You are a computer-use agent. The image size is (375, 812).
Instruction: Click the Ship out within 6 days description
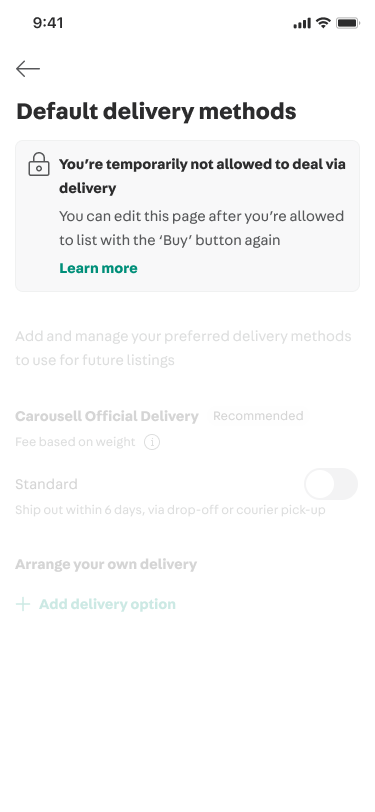pyautogui.click(x=170, y=510)
